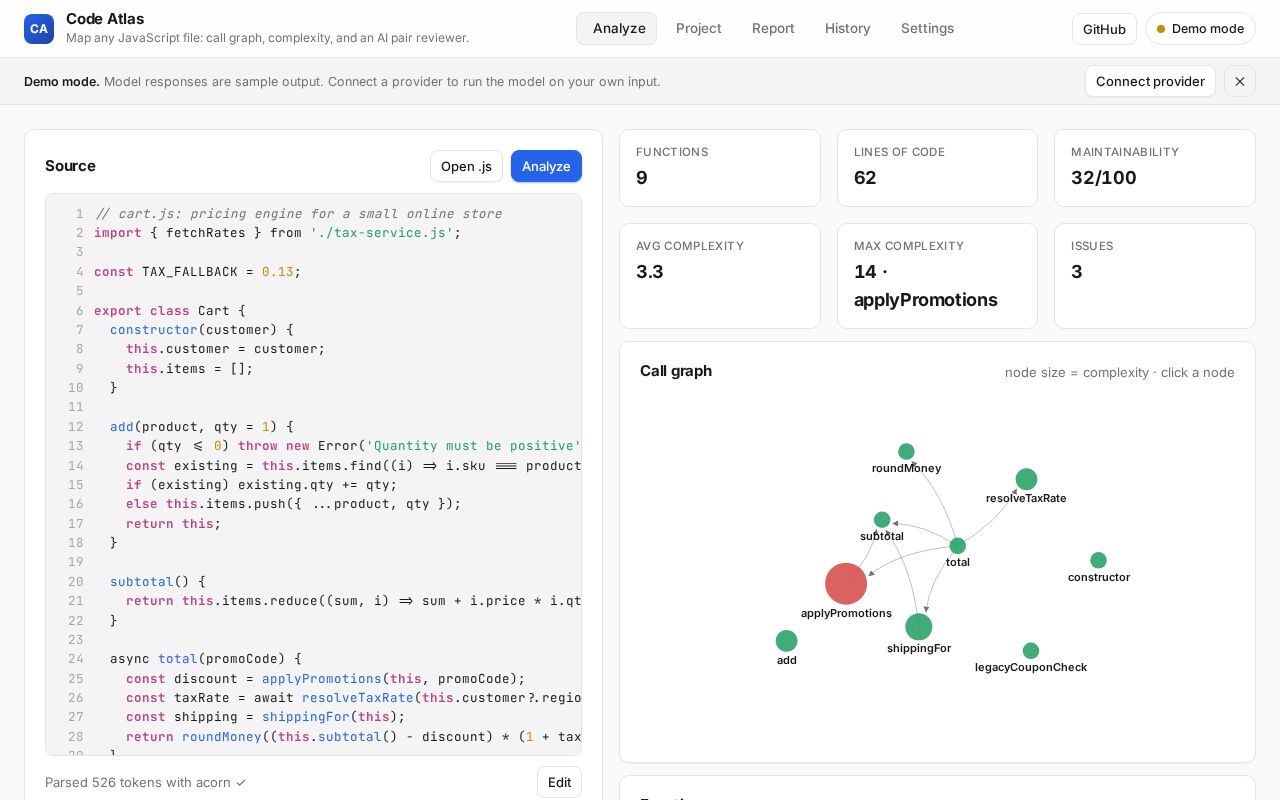Select the subtotal graph node

(882, 520)
